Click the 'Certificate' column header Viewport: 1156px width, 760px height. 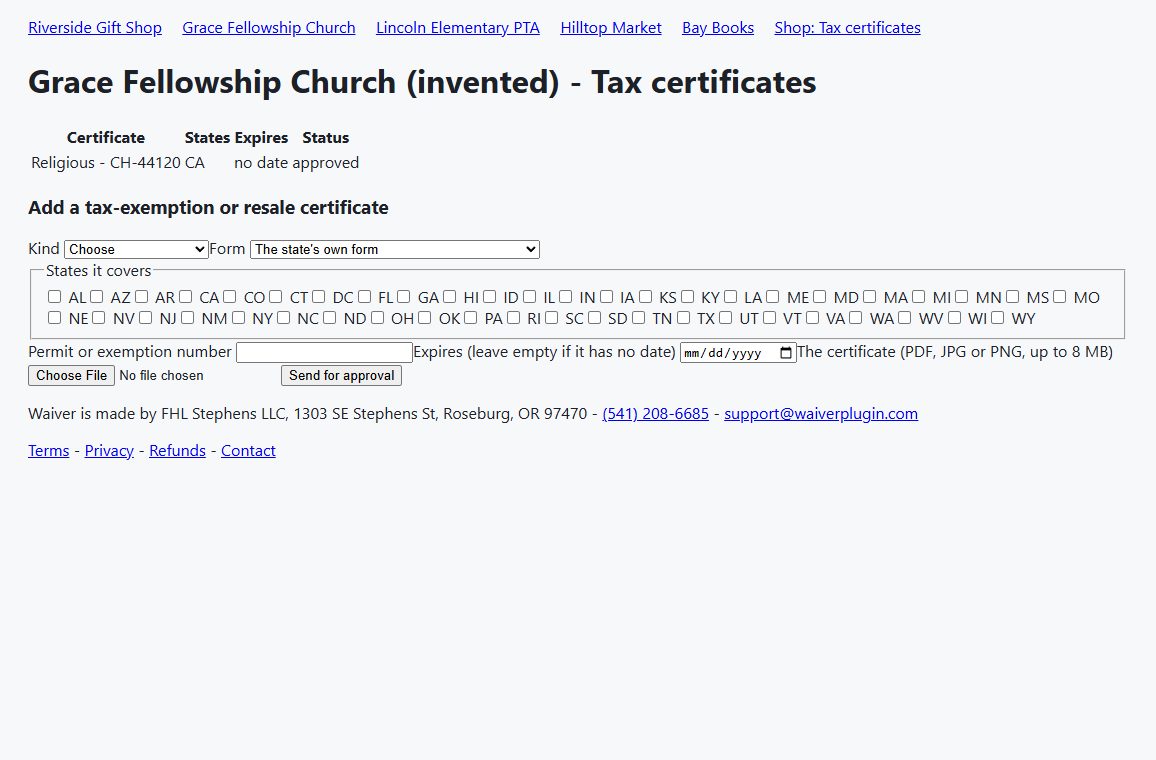[x=106, y=138]
